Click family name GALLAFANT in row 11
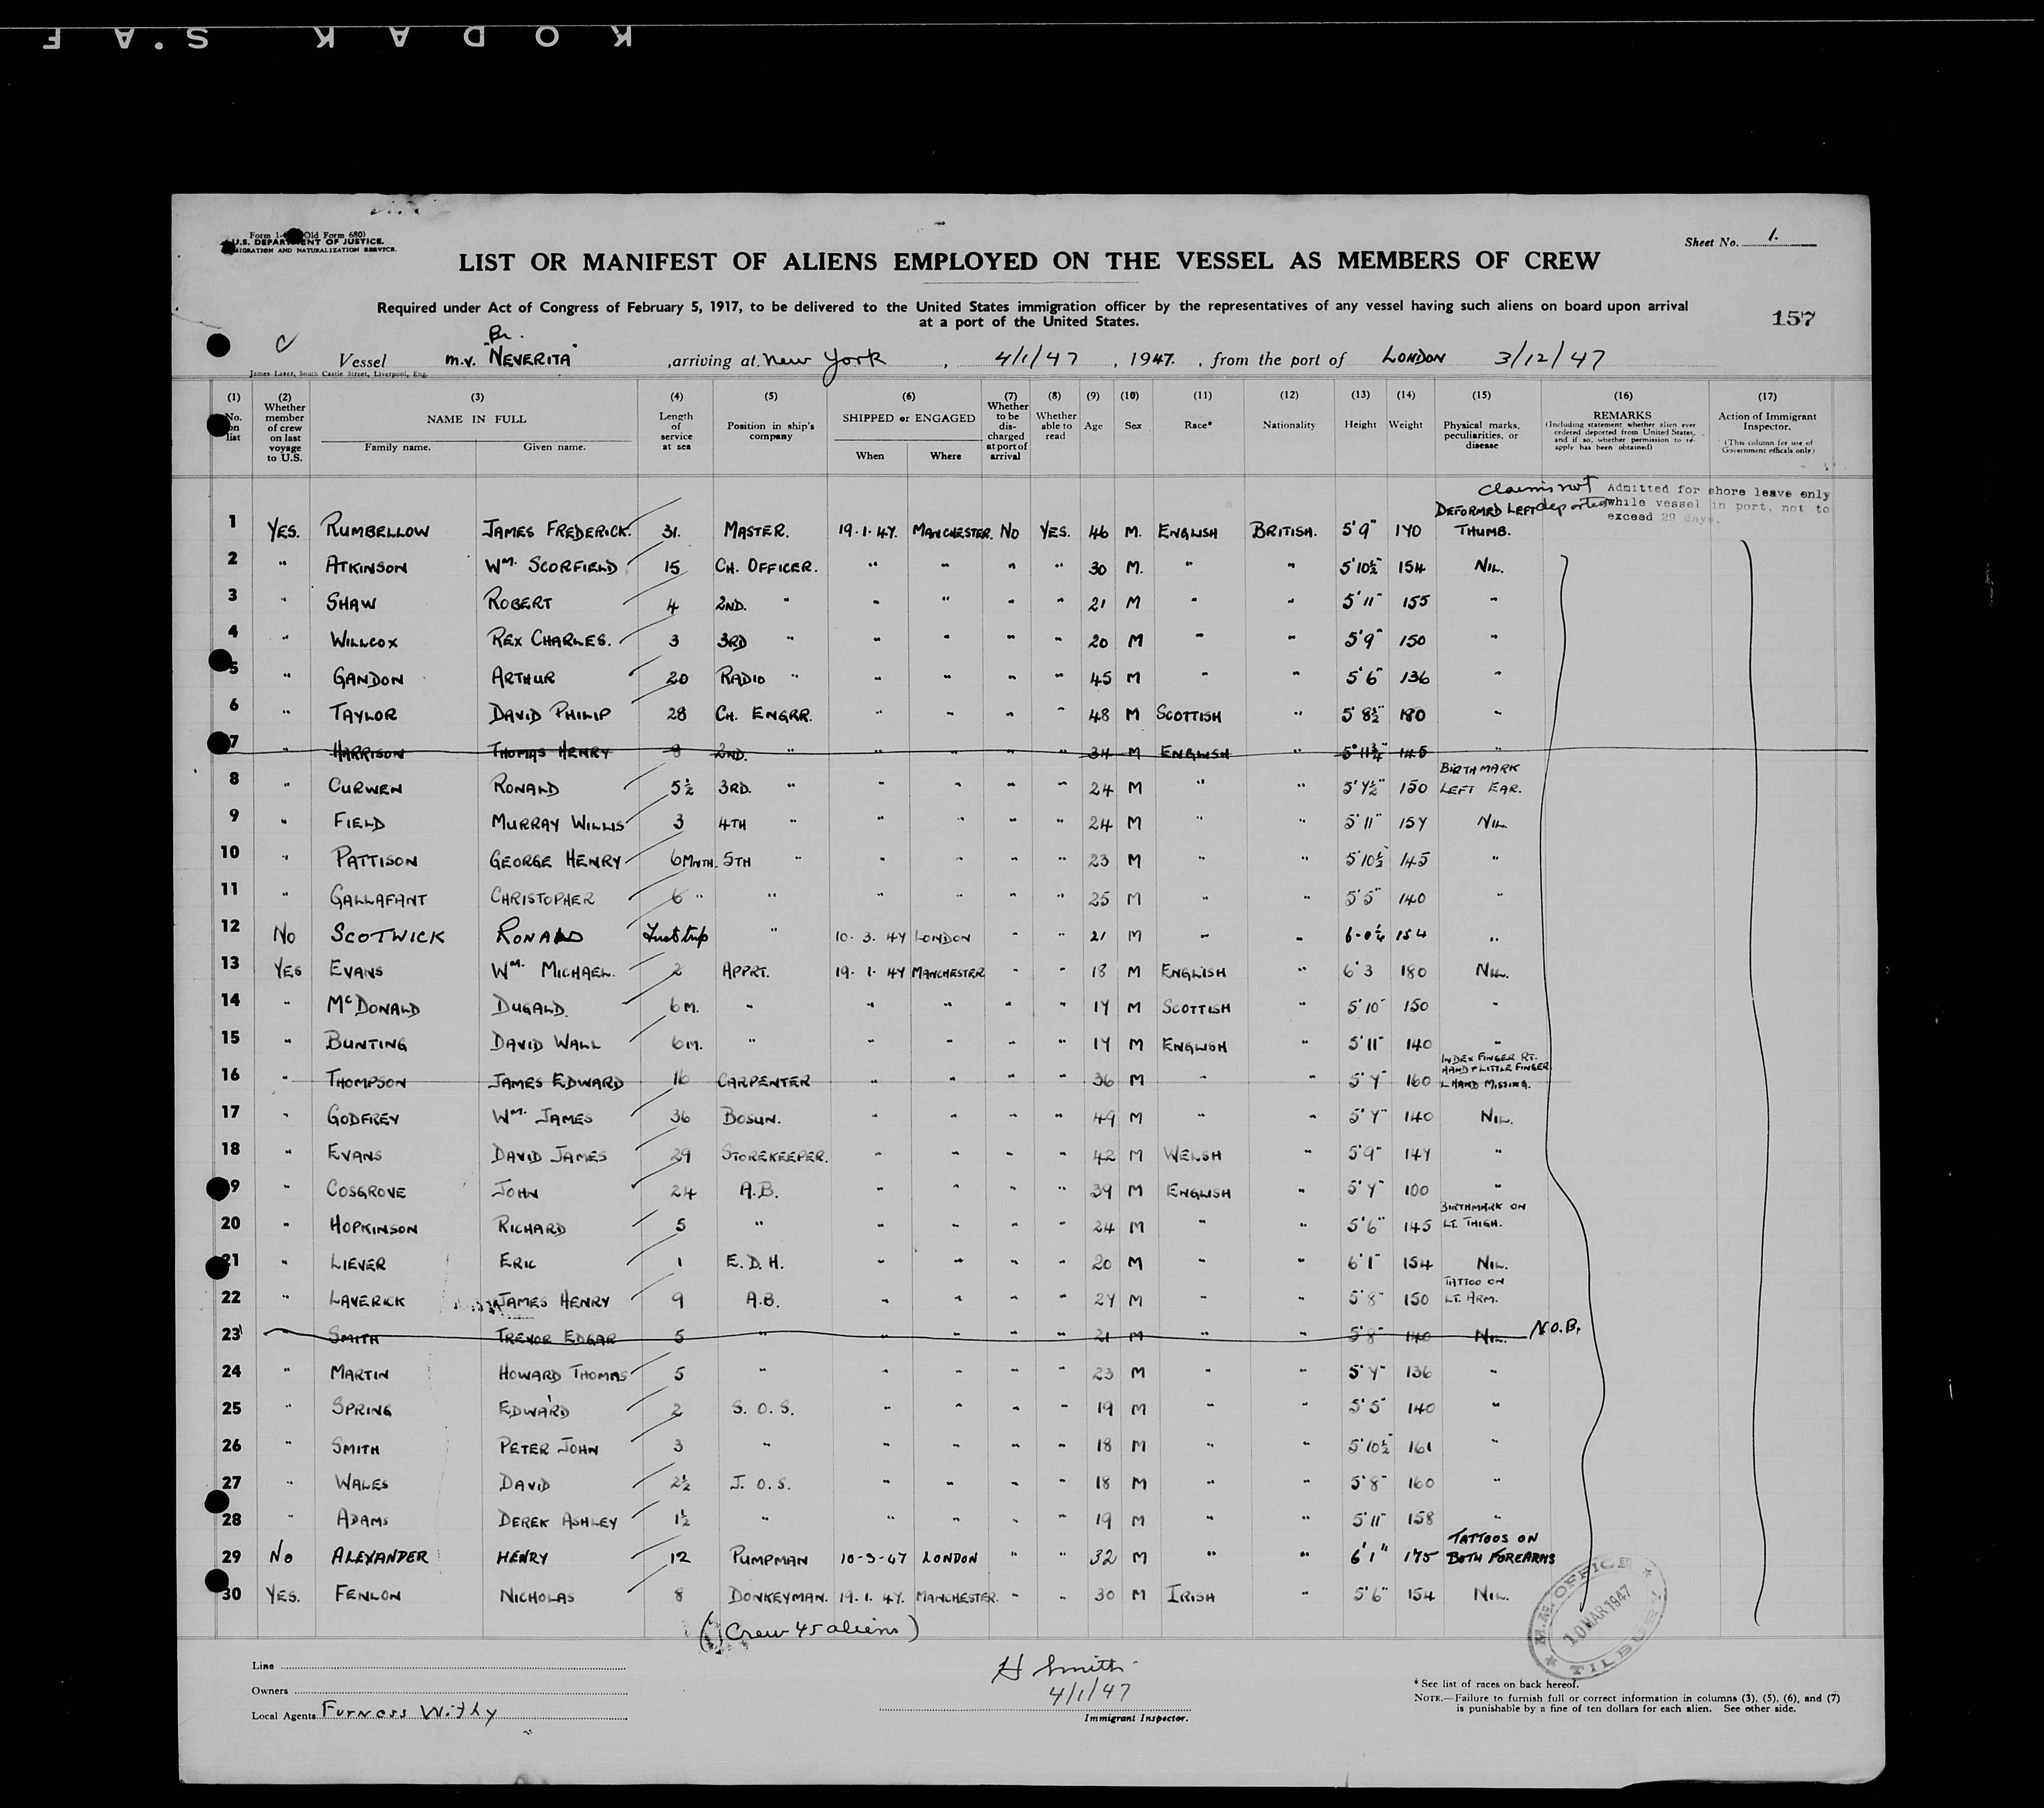 (378, 899)
